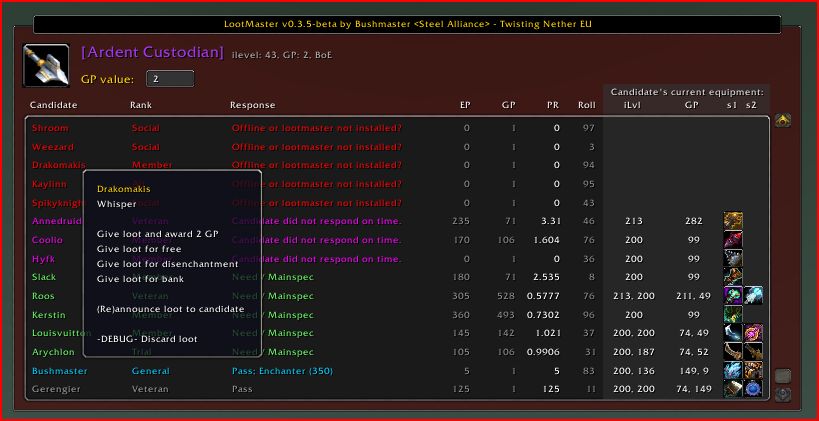Viewport: 819px width, 421px height.
Task: Click scroll-down arrow of candidate list
Action: tap(783, 394)
